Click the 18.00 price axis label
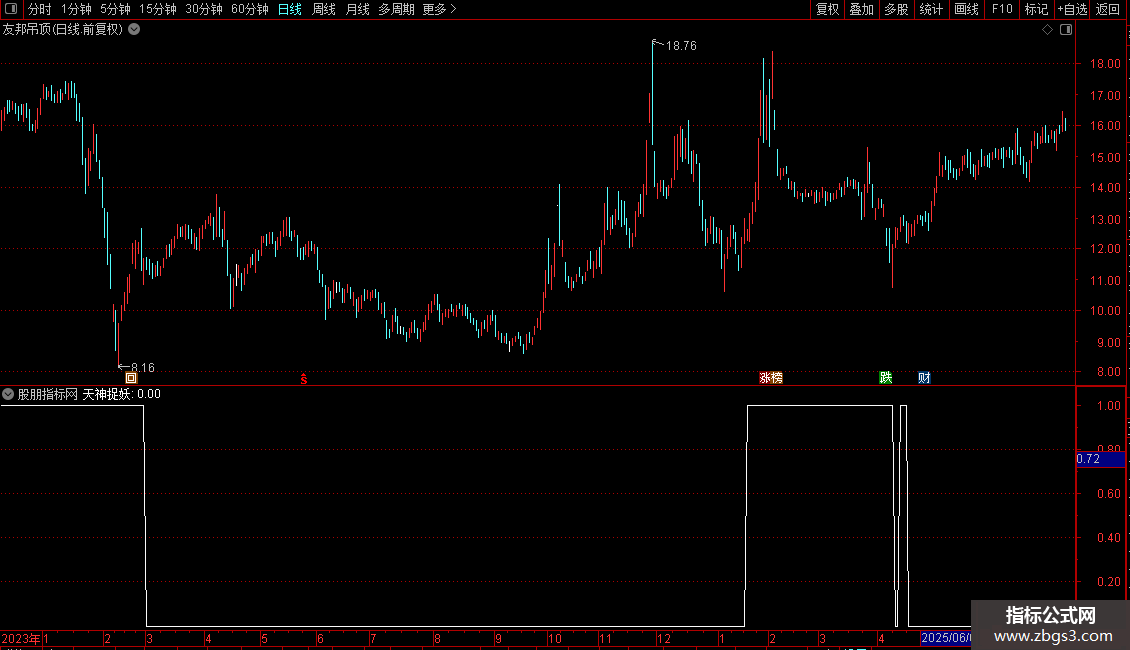 click(x=1105, y=63)
